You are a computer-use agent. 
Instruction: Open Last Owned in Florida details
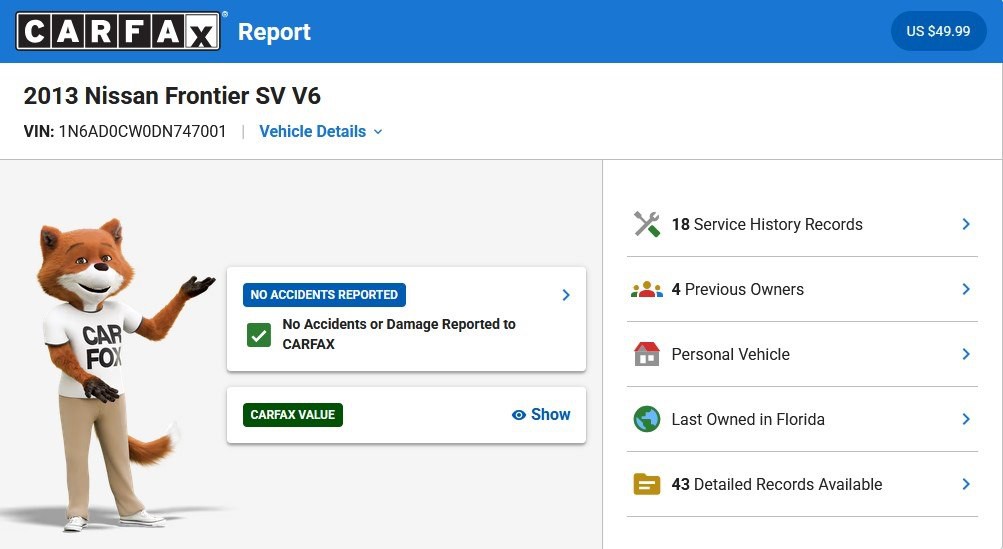click(x=802, y=419)
